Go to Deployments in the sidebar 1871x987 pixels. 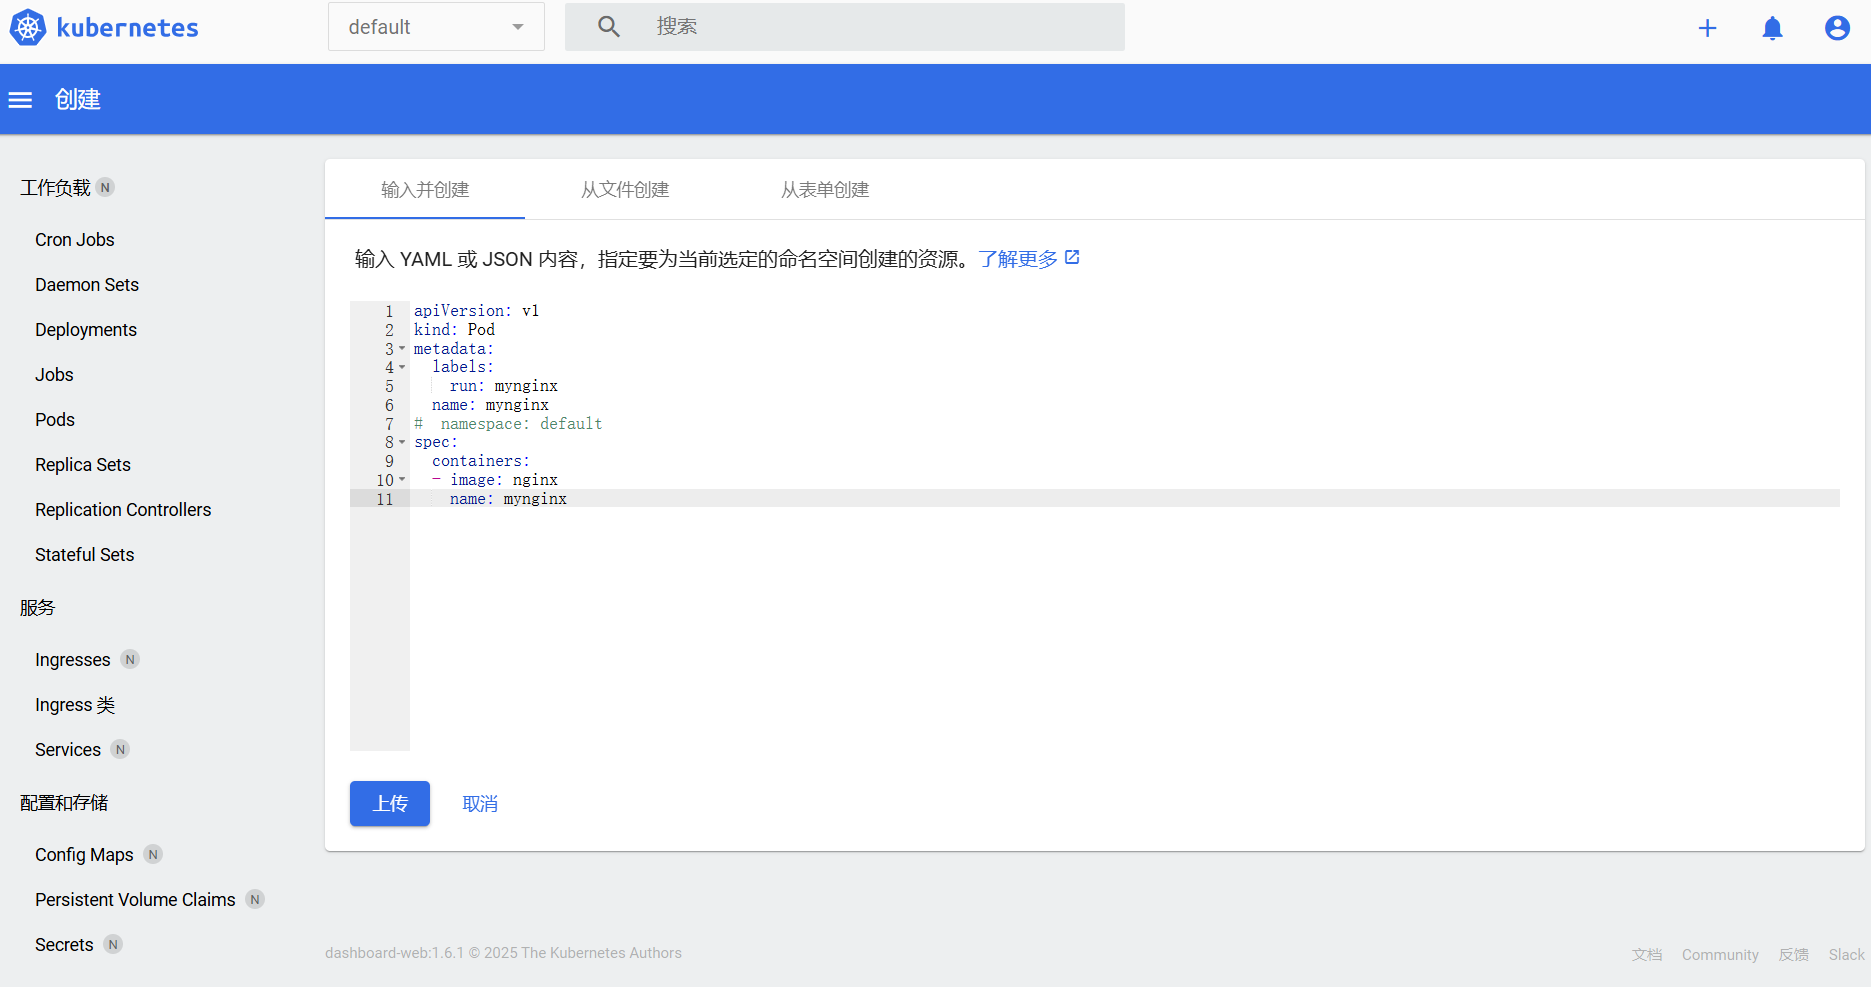(x=86, y=330)
